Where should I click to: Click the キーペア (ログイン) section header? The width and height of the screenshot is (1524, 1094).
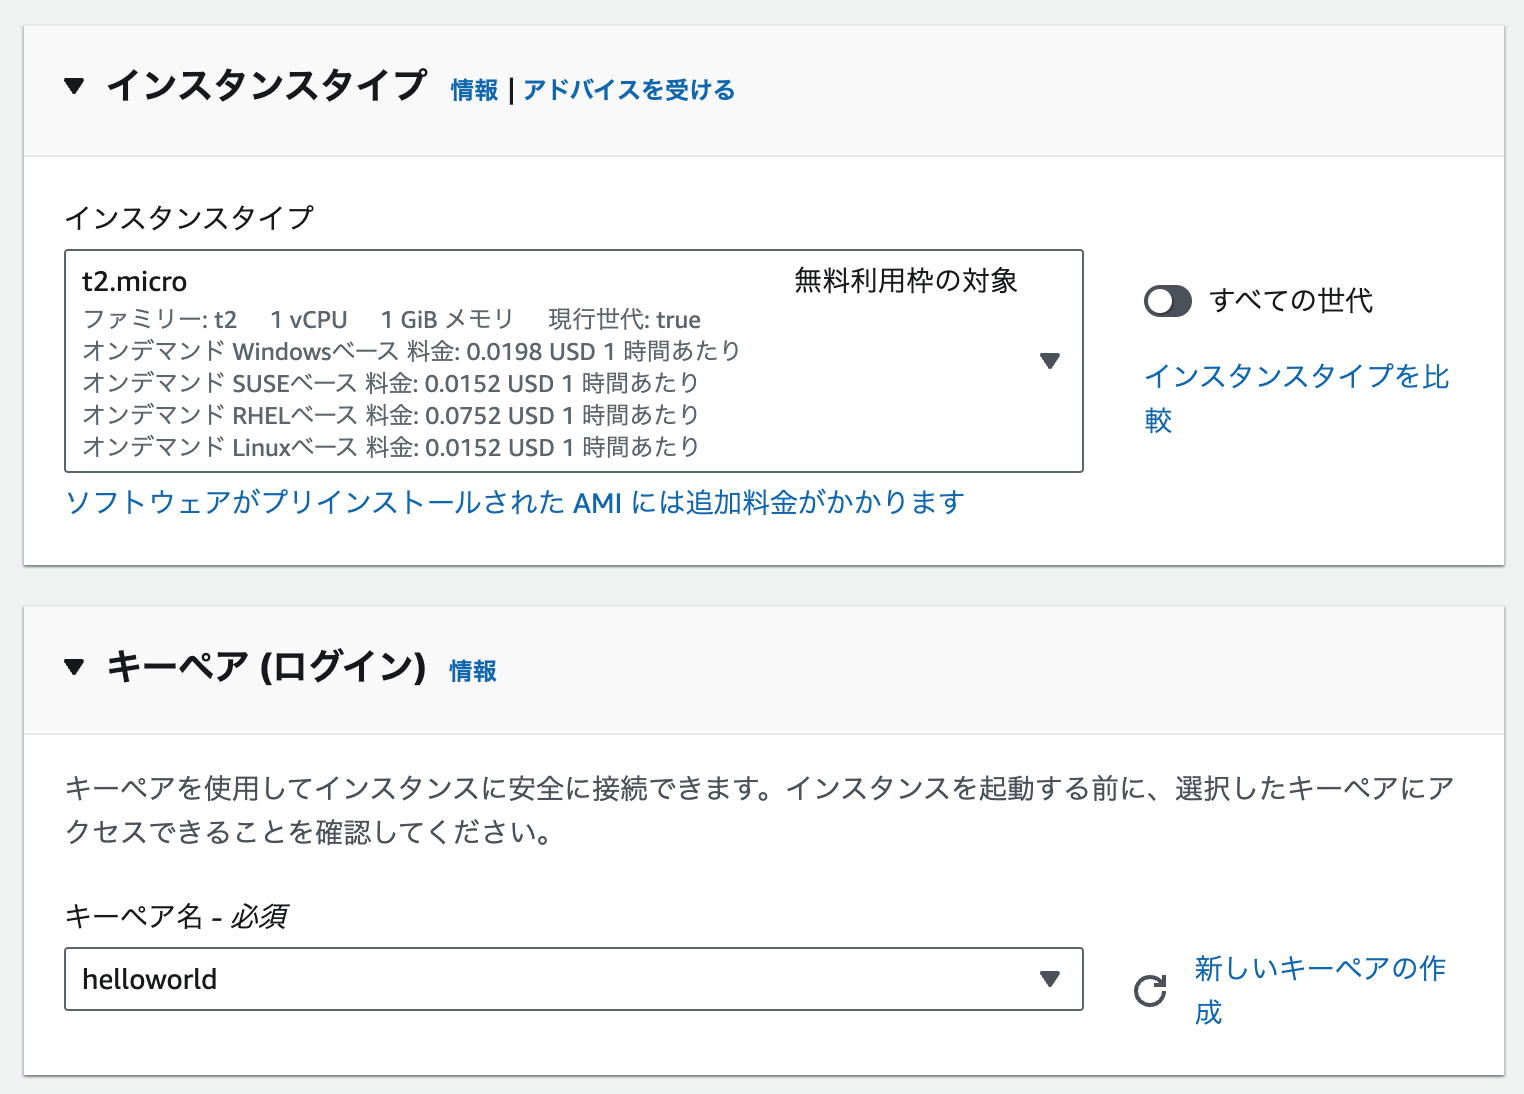(x=266, y=668)
